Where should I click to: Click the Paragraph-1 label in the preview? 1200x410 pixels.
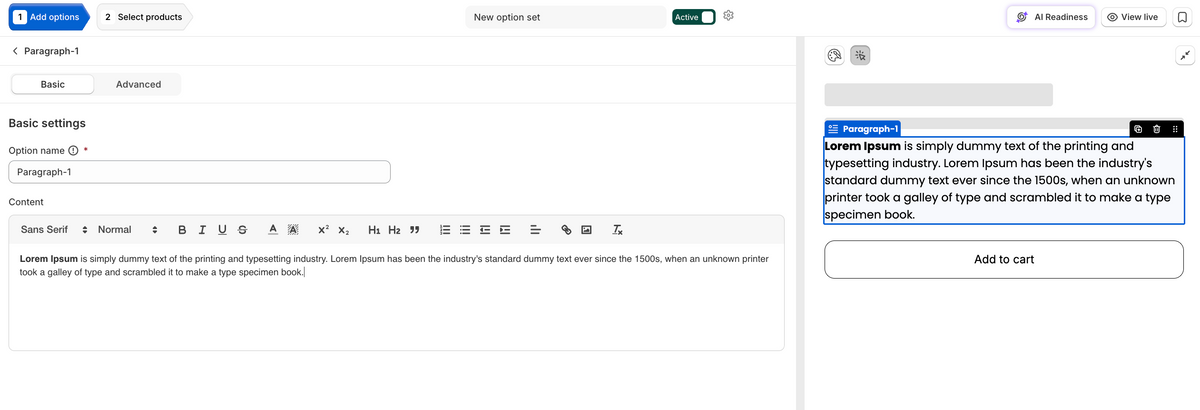[863, 129]
